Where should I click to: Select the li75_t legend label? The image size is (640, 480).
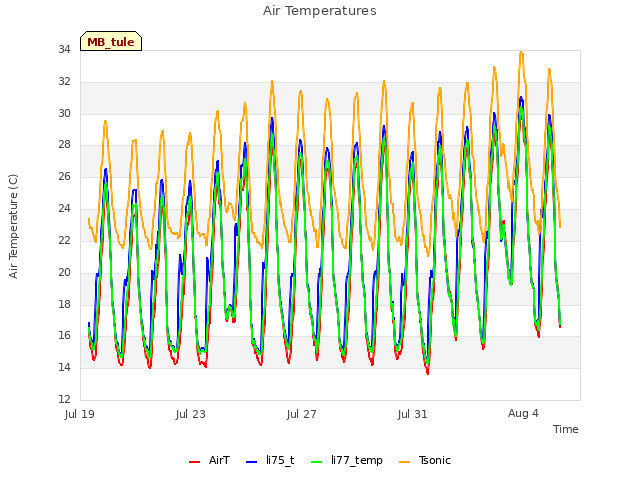[280, 460]
